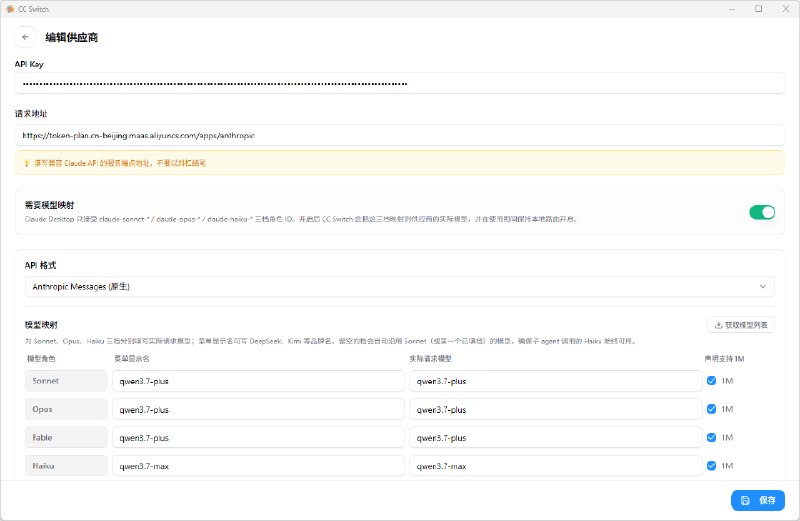The height and width of the screenshot is (521, 800).
Task: Click the 实际请求模型 column header
Action: 431,359
